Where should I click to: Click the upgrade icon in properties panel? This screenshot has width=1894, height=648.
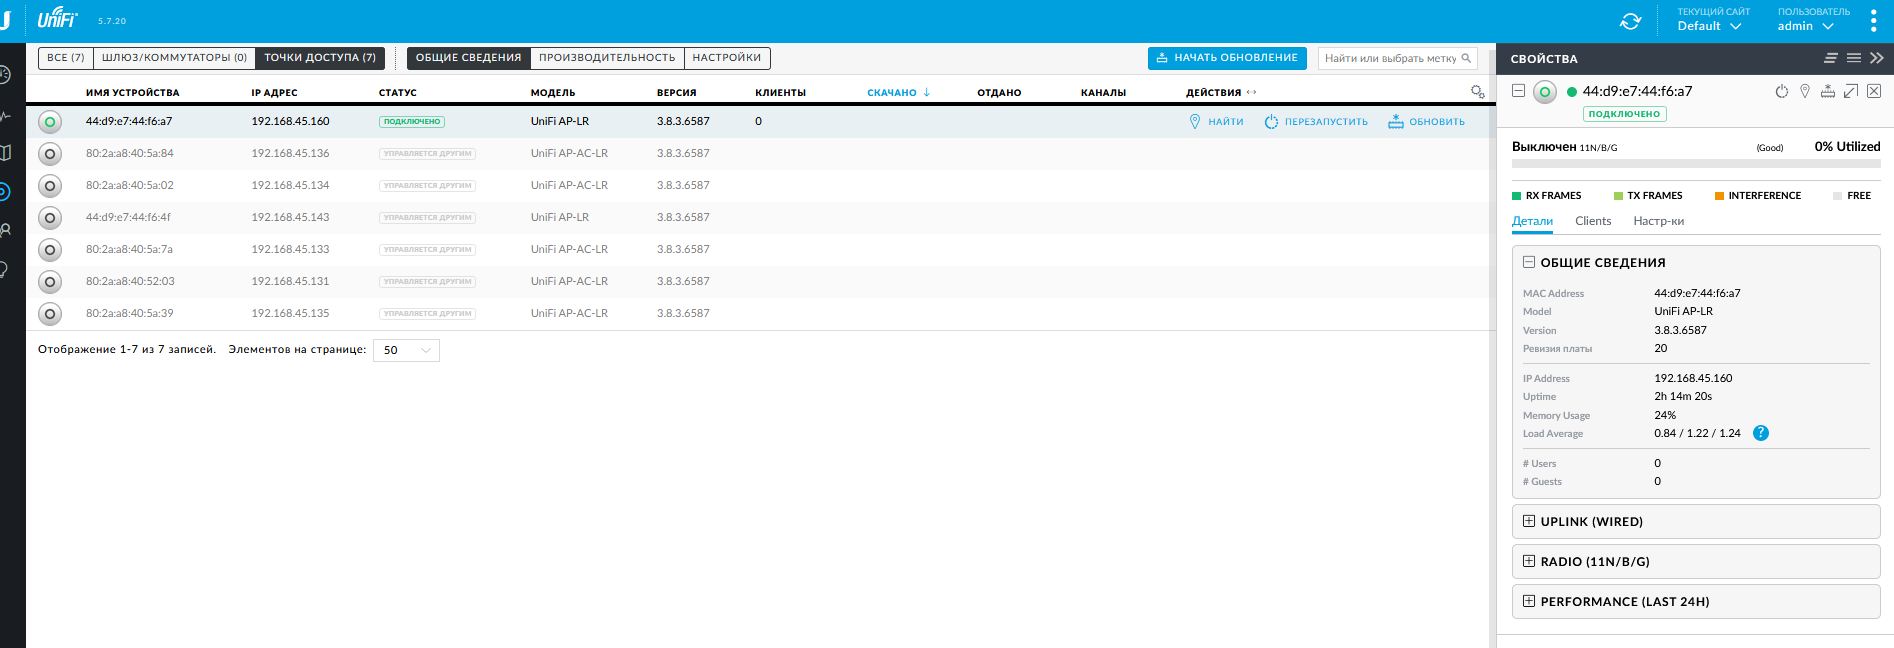point(1827,92)
